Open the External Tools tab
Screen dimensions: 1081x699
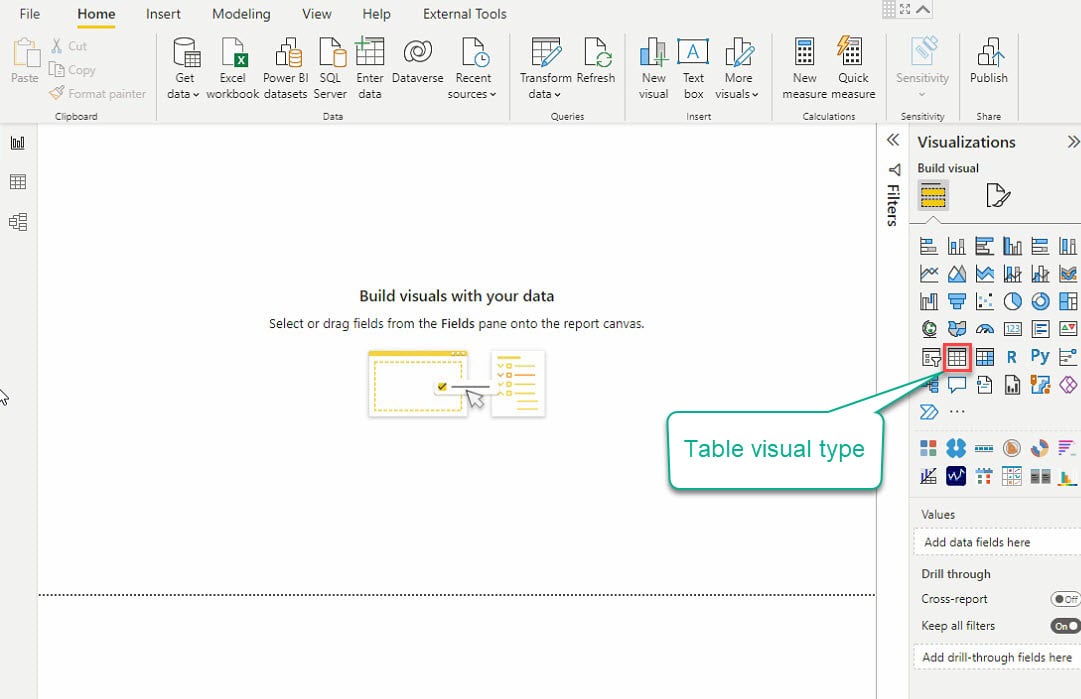point(465,14)
